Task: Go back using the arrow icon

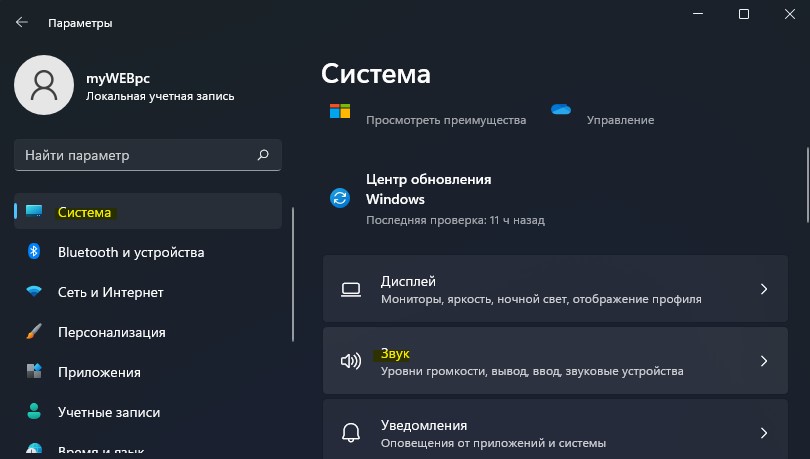Action: click(x=22, y=22)
